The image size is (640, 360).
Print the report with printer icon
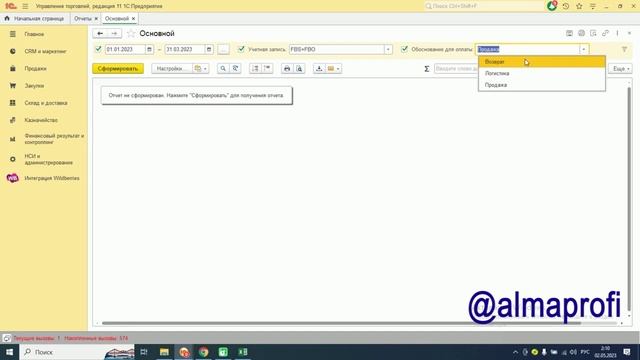coord(287,69)
